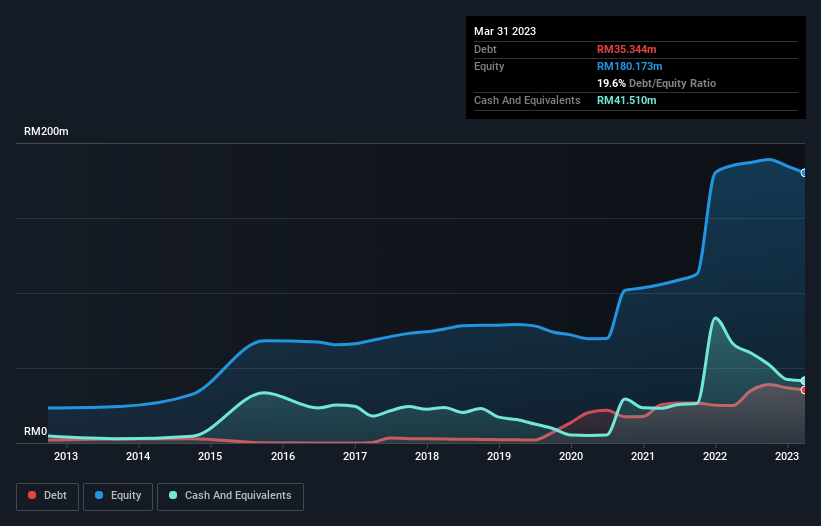The image size is (821, 526).
Task: Click the RM0 y-axis label
Action: [x=36, y=432]
